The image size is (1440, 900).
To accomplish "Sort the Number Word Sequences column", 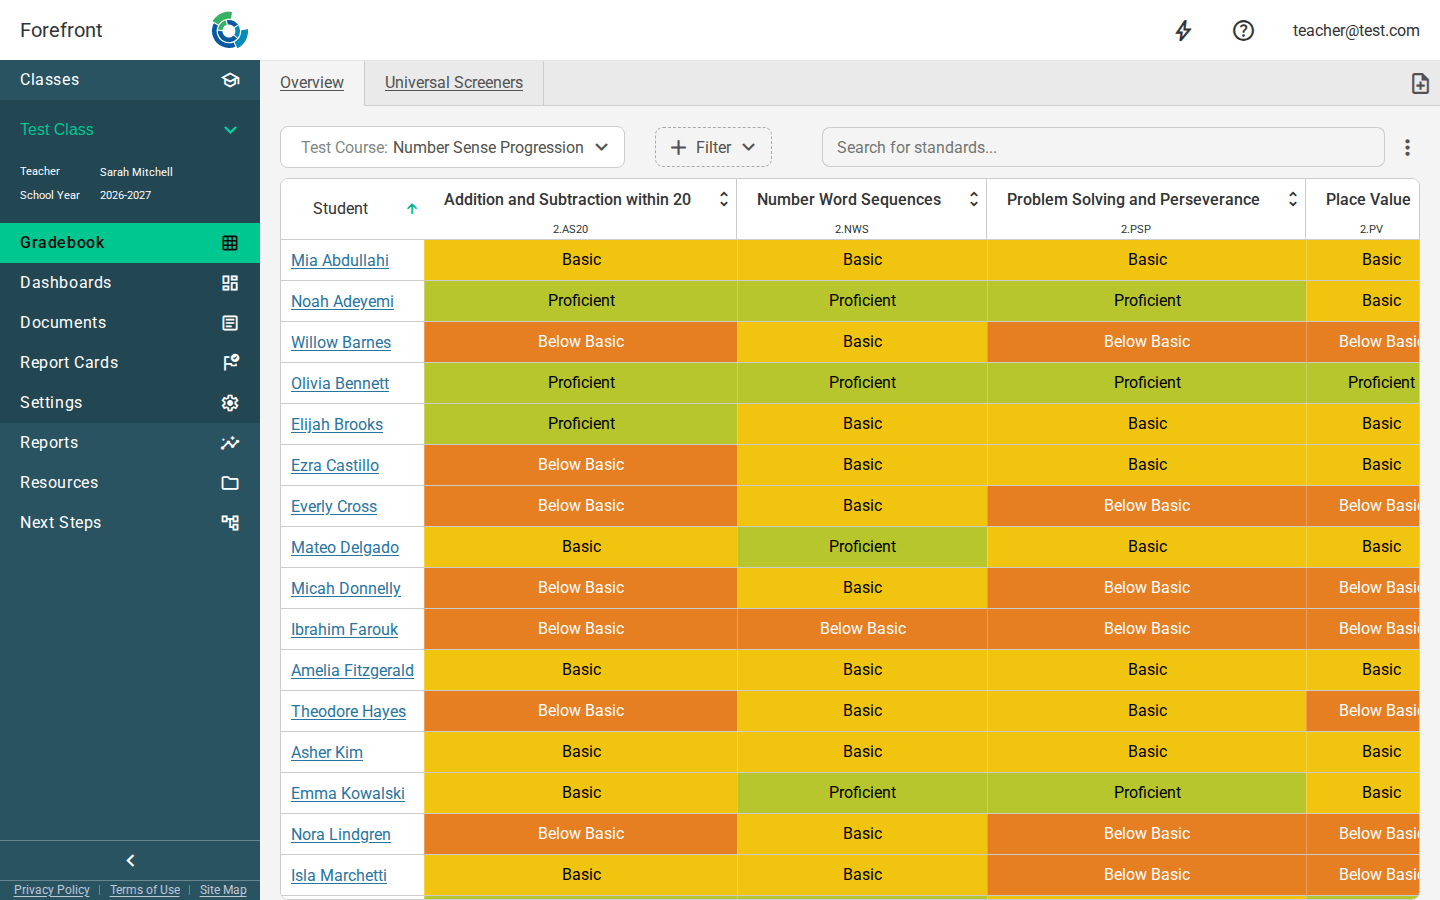I will pos(973,200).
